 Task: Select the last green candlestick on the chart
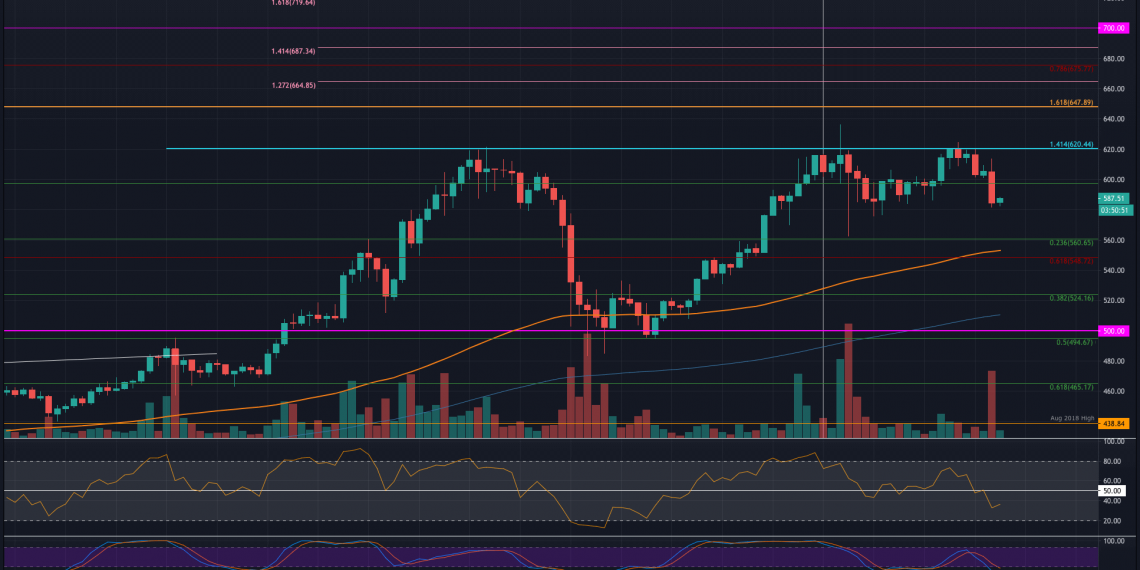tap(1000, 200)
